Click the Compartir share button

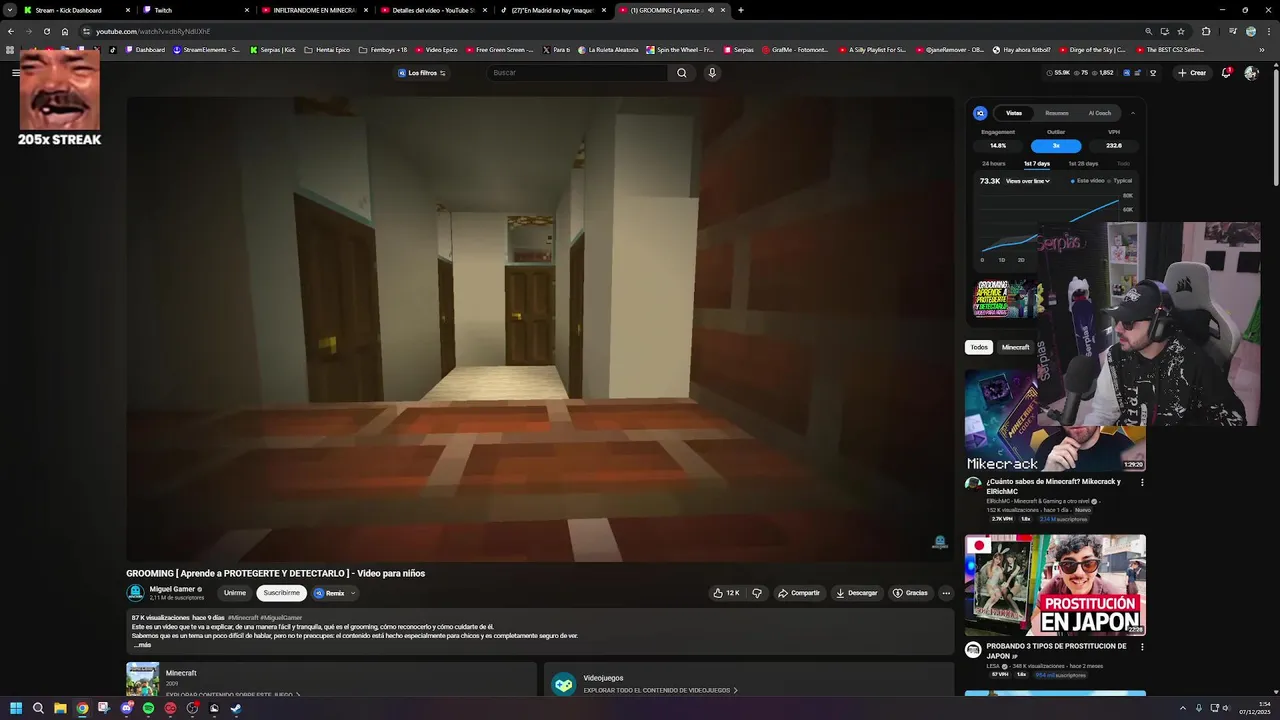point(798,593)
